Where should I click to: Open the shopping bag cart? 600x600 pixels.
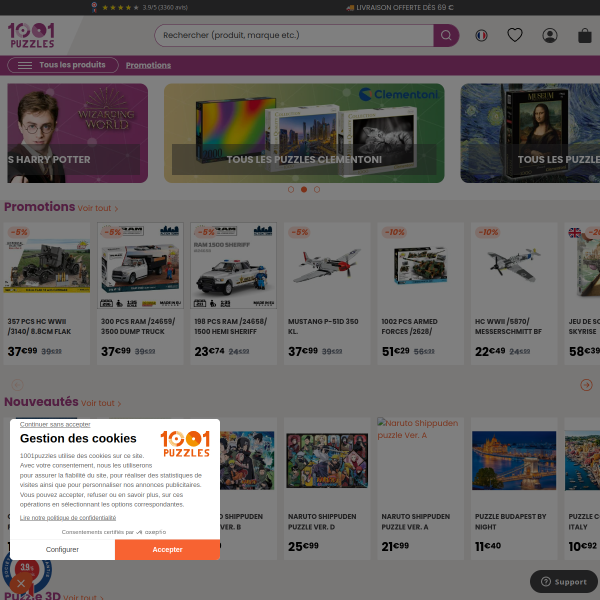(x=584, y=36)
